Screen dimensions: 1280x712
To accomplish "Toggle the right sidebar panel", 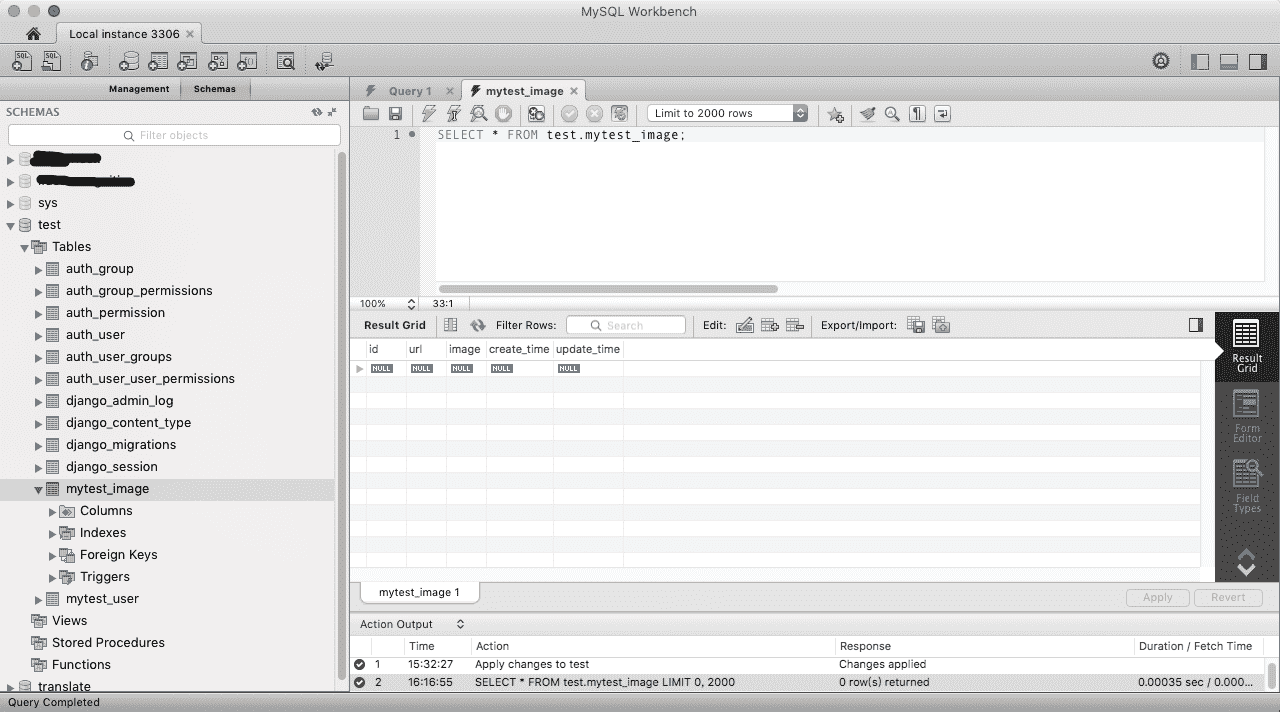I will tap(1258, 62).
